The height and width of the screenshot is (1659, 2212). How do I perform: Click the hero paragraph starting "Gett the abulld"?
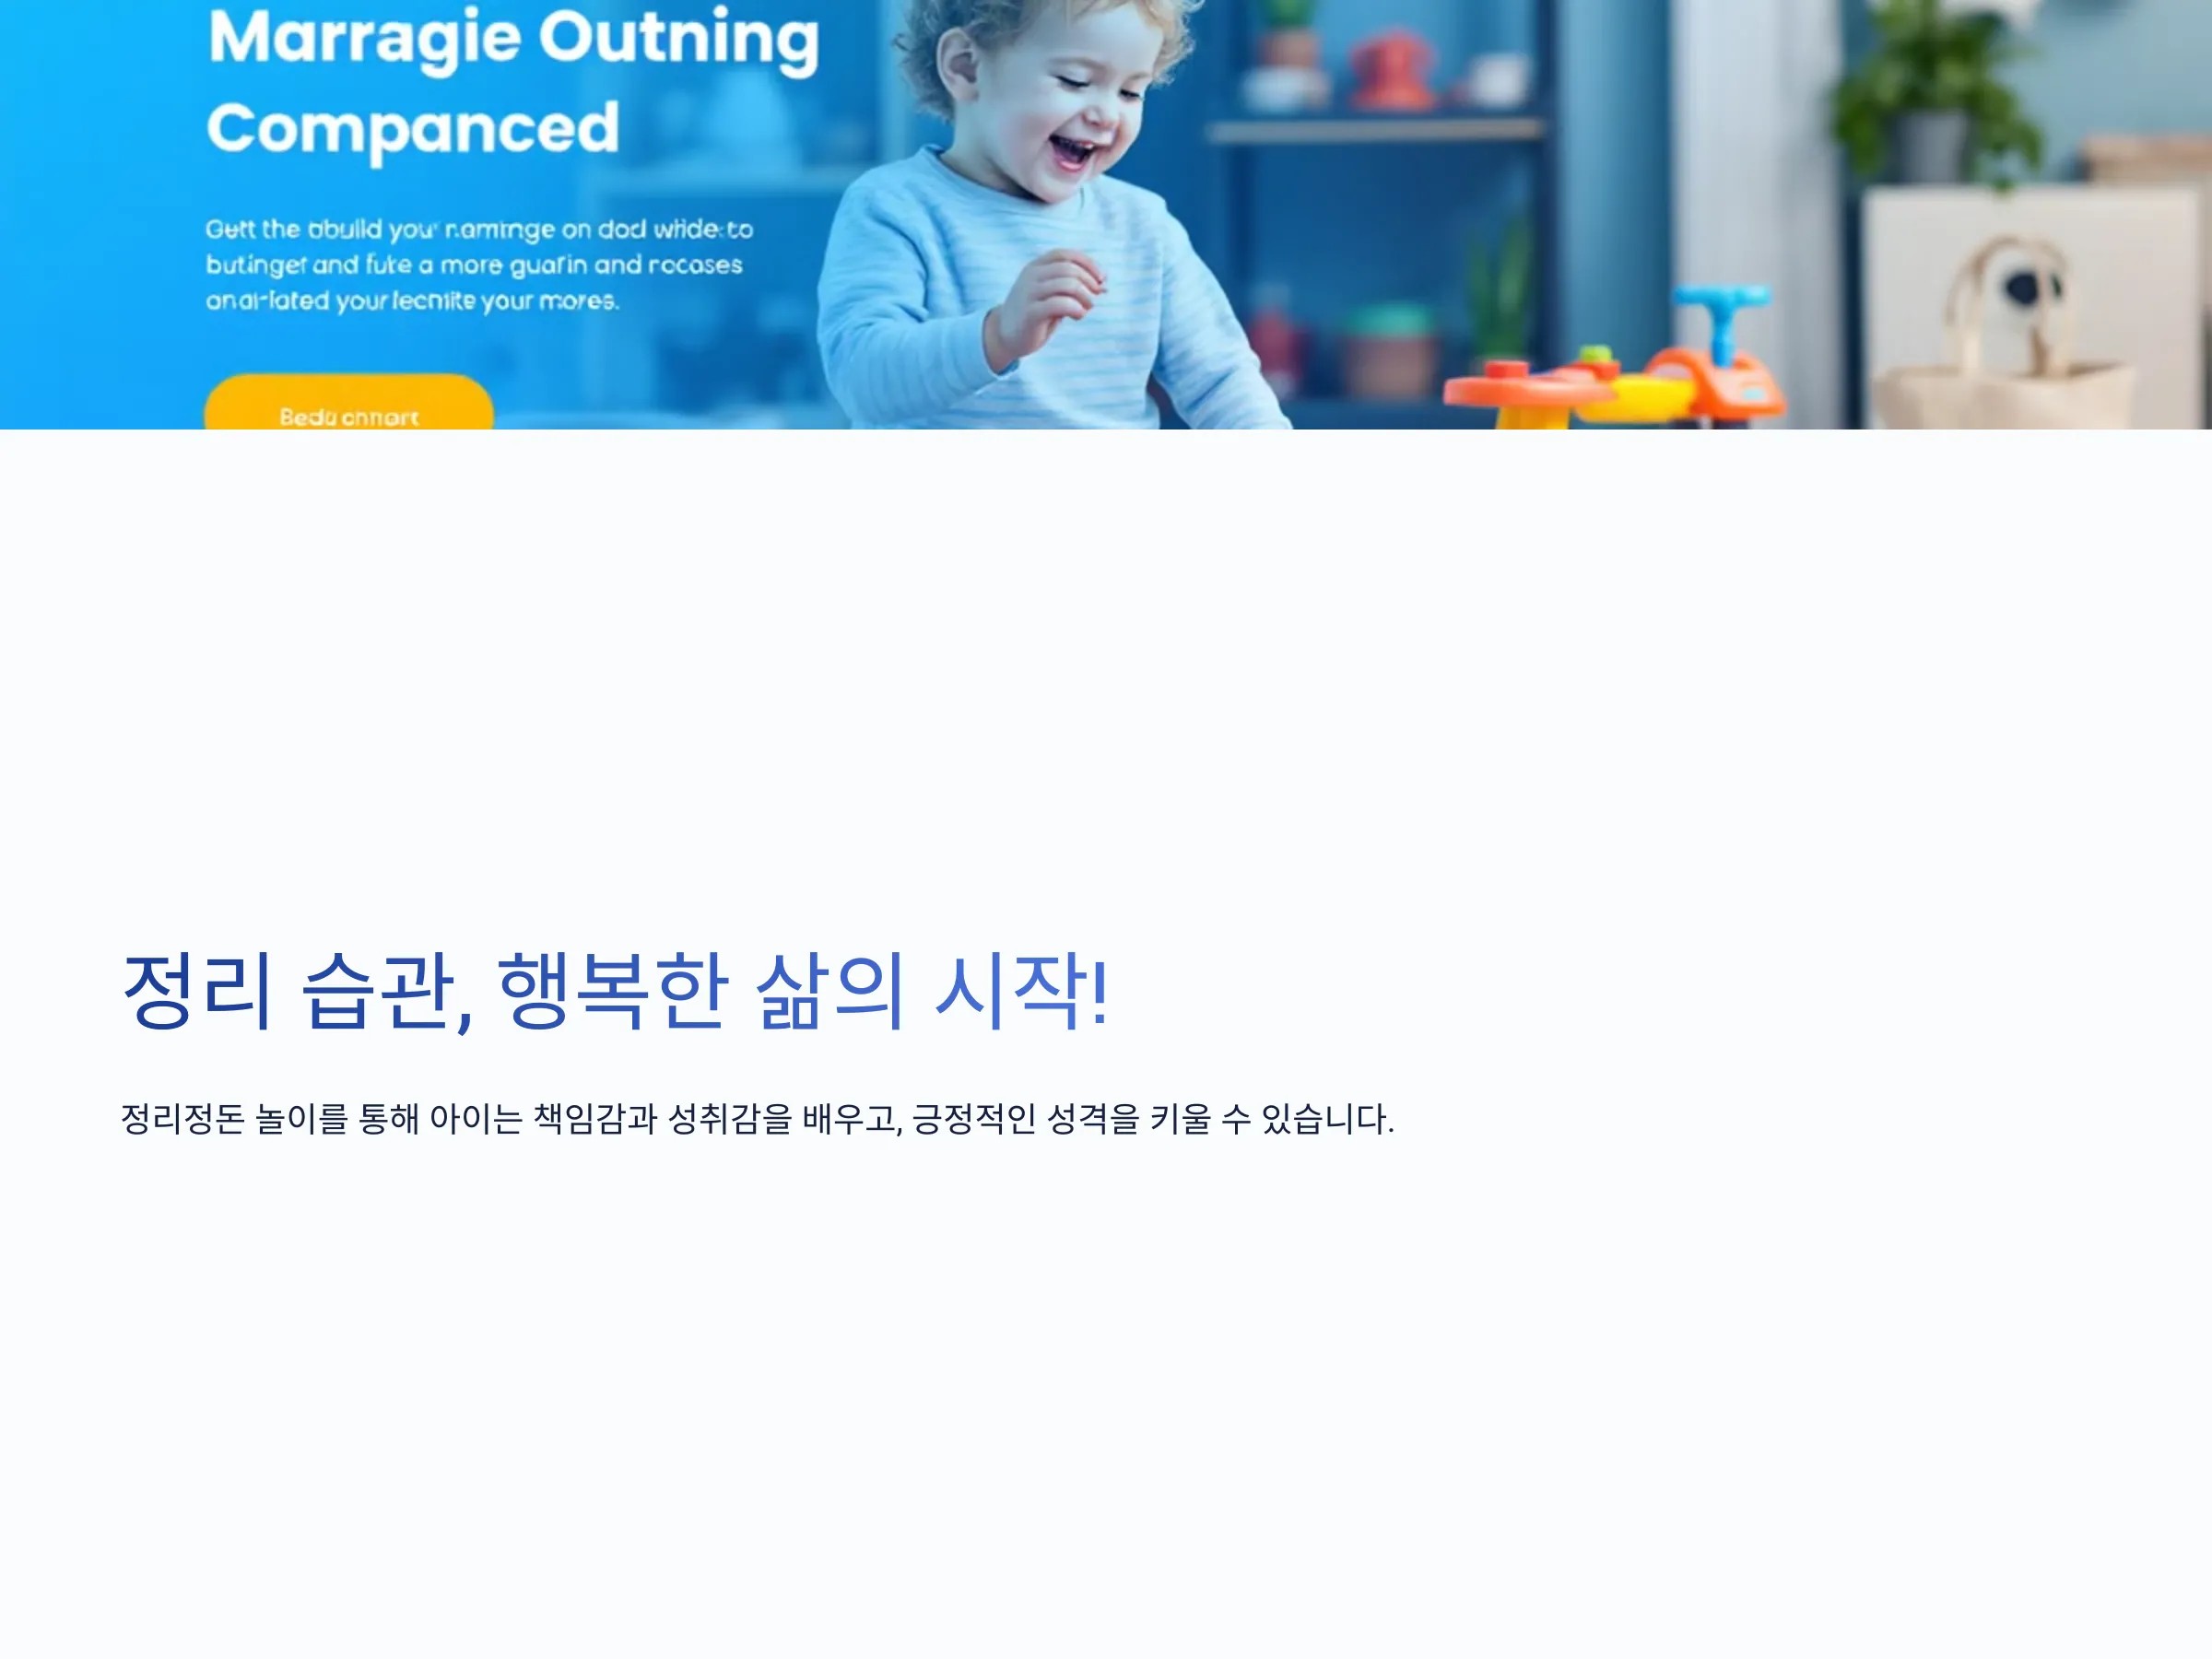tap(479, 265)
